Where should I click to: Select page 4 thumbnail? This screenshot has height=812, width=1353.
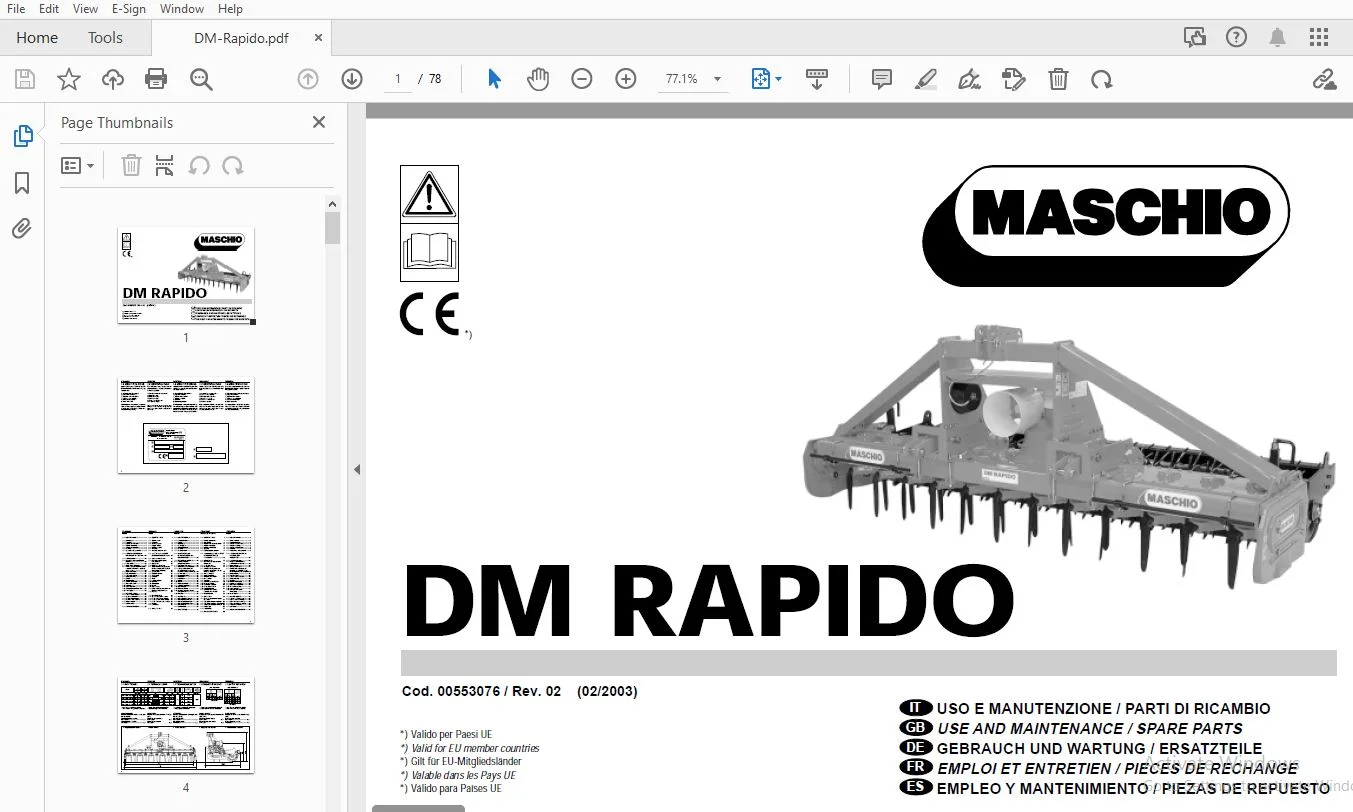click(186, 725)
